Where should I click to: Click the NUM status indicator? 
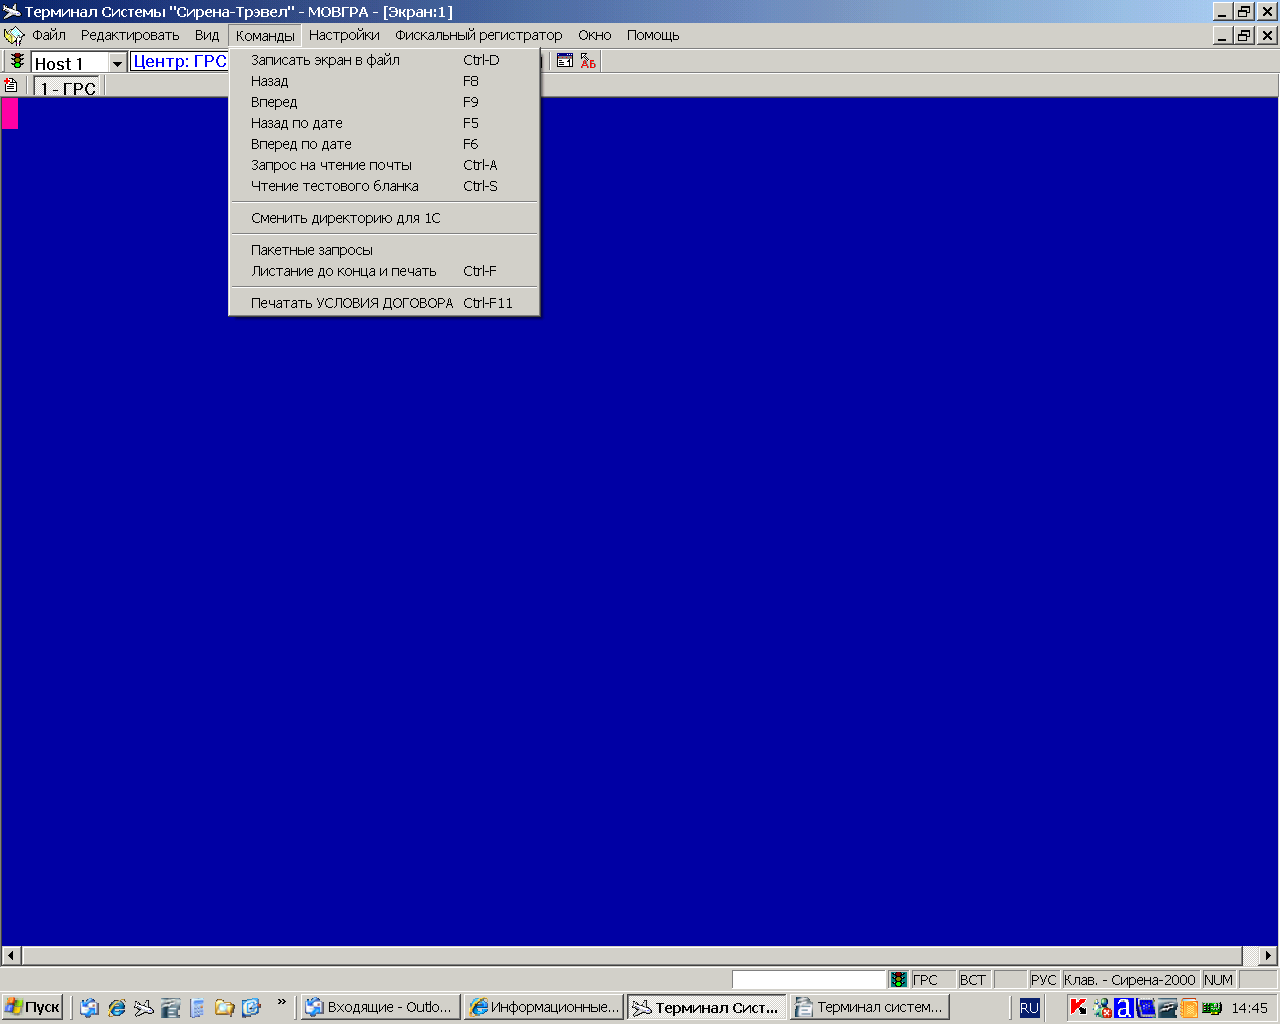point(1218,980)
